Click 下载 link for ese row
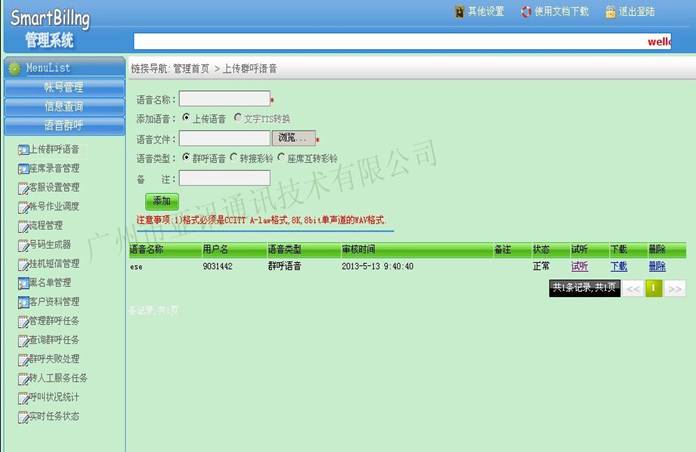The width and height of the screenshot is (696, 452). click(619, 266)
